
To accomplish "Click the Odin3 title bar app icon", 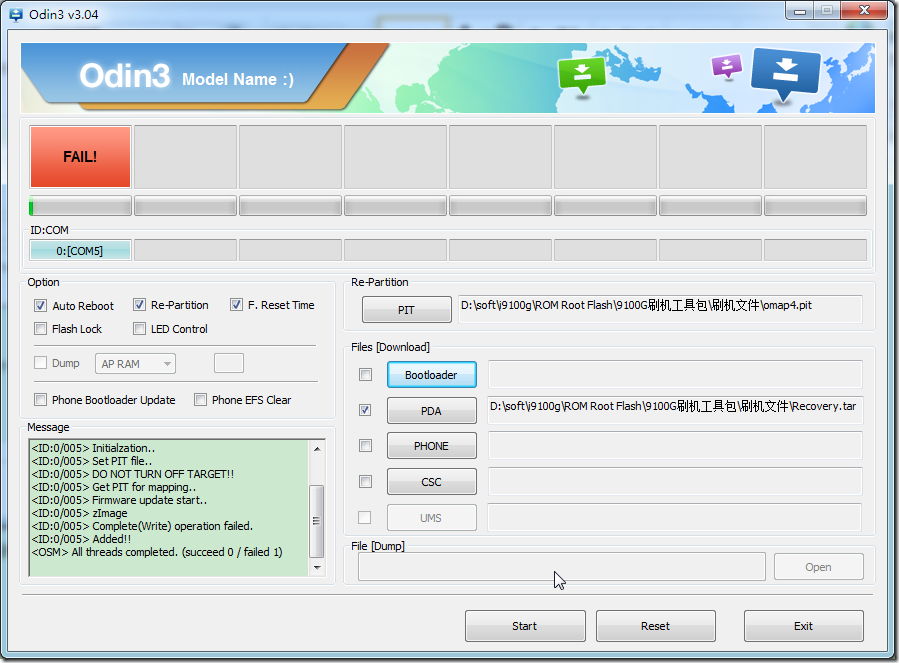I will 16,15.
